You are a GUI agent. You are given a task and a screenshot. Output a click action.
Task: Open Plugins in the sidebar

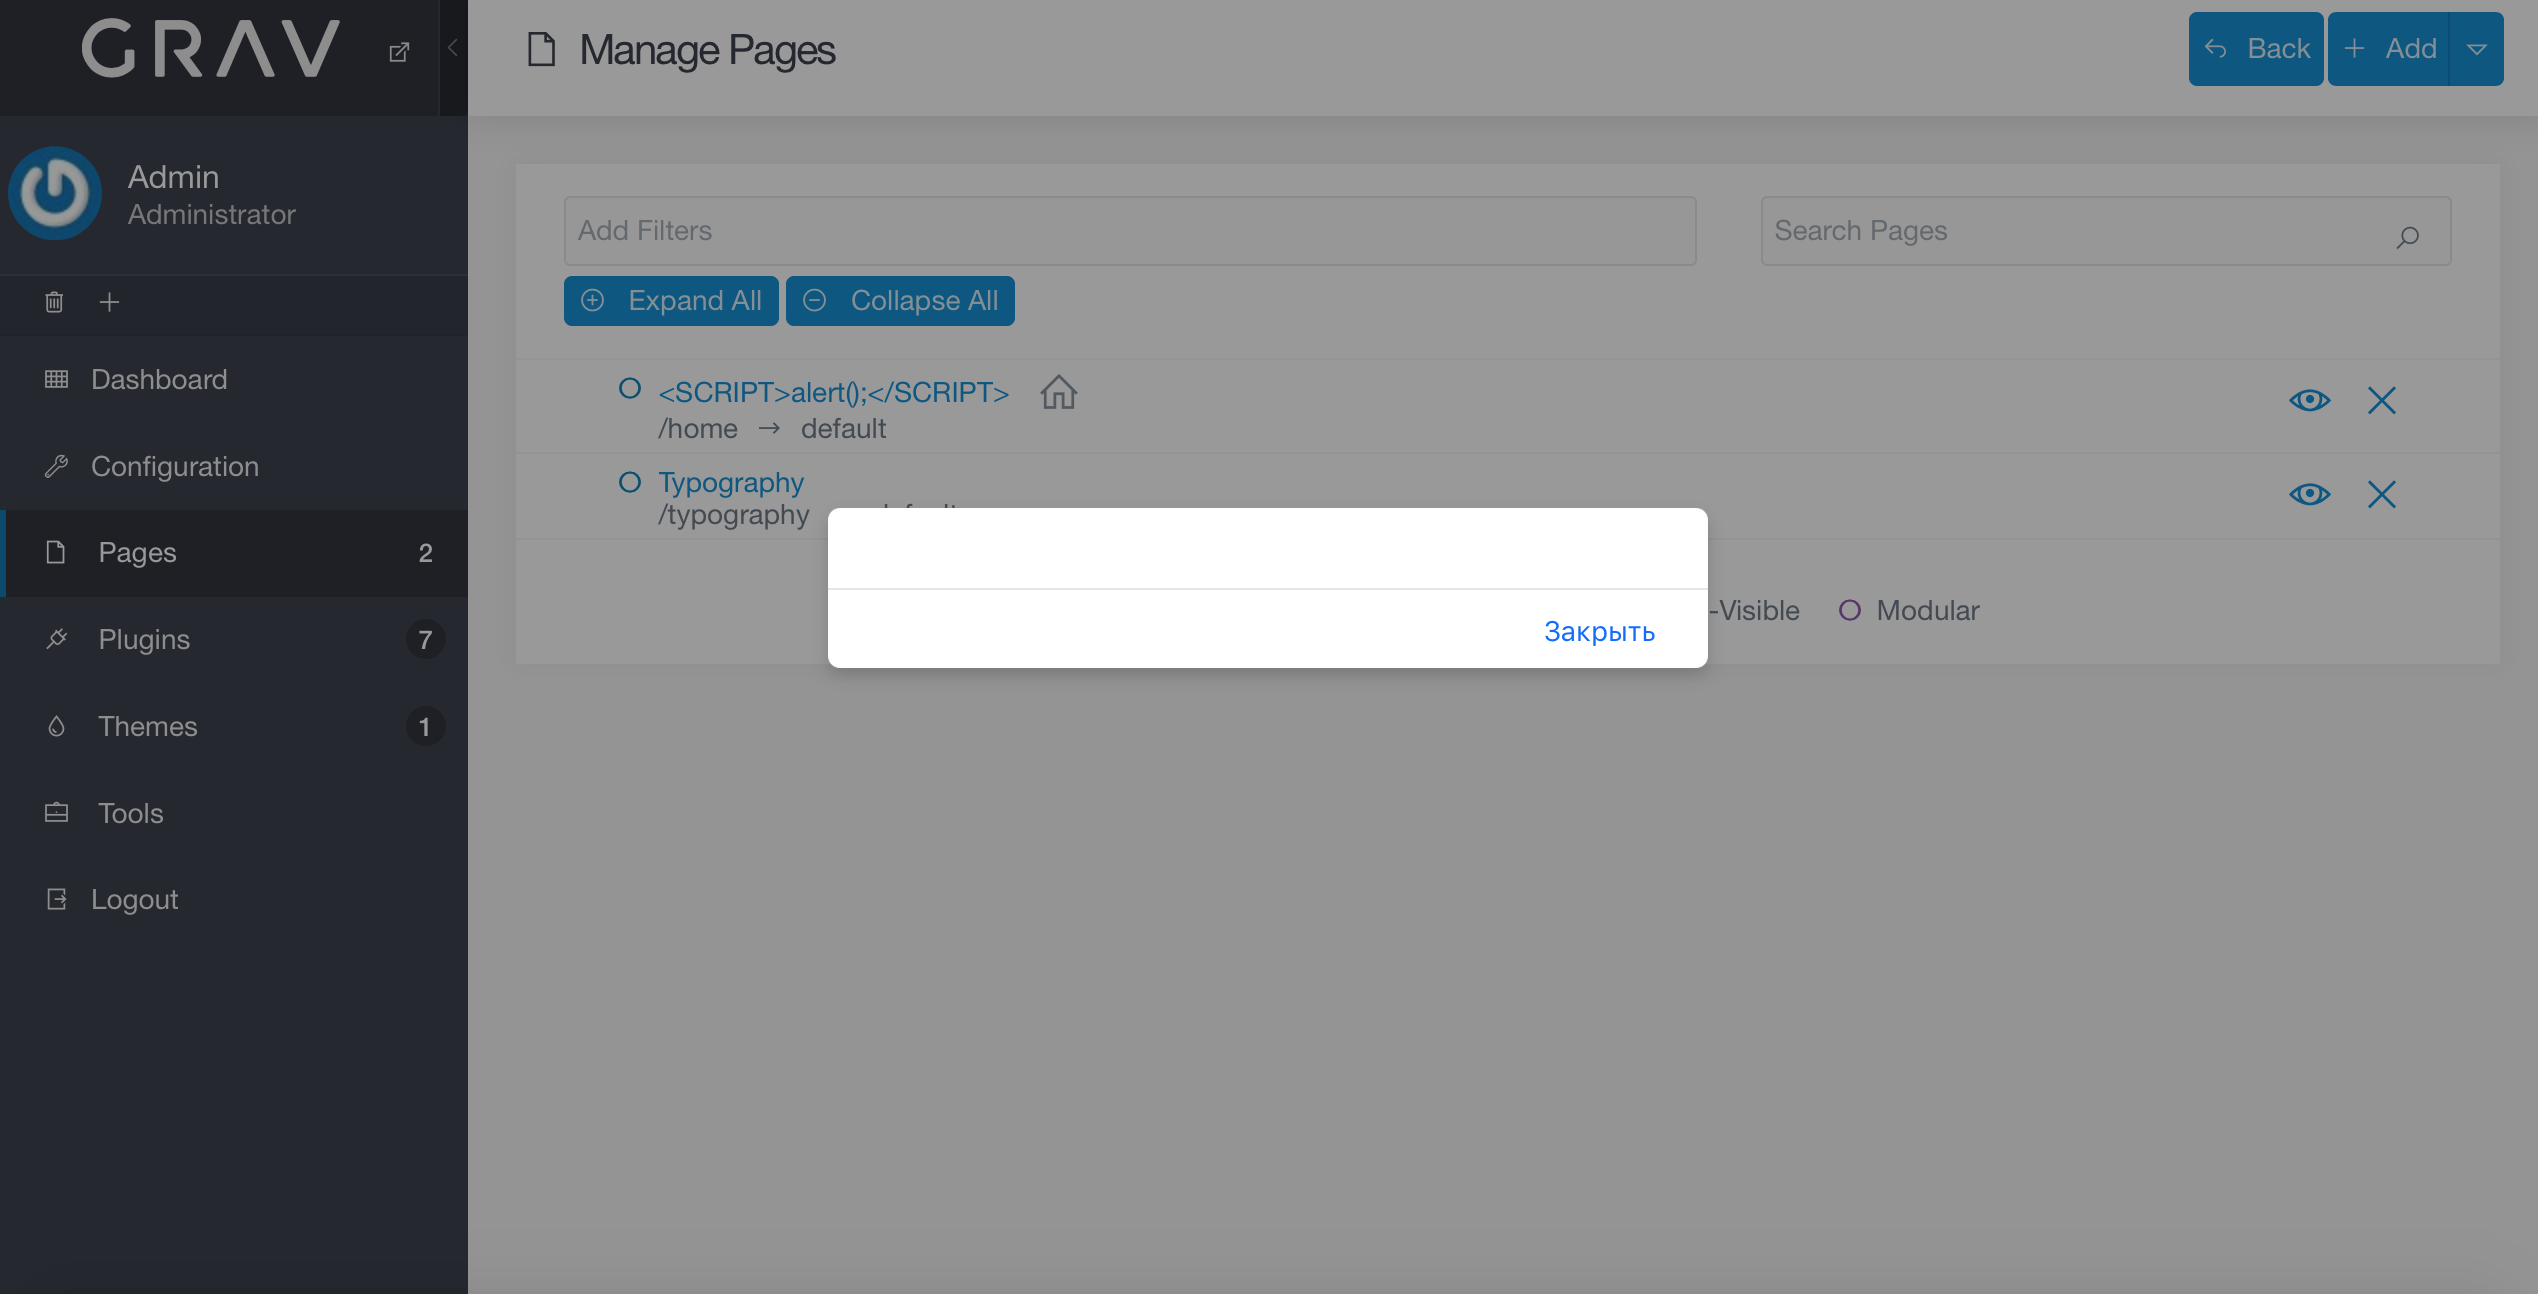[234, 640]
